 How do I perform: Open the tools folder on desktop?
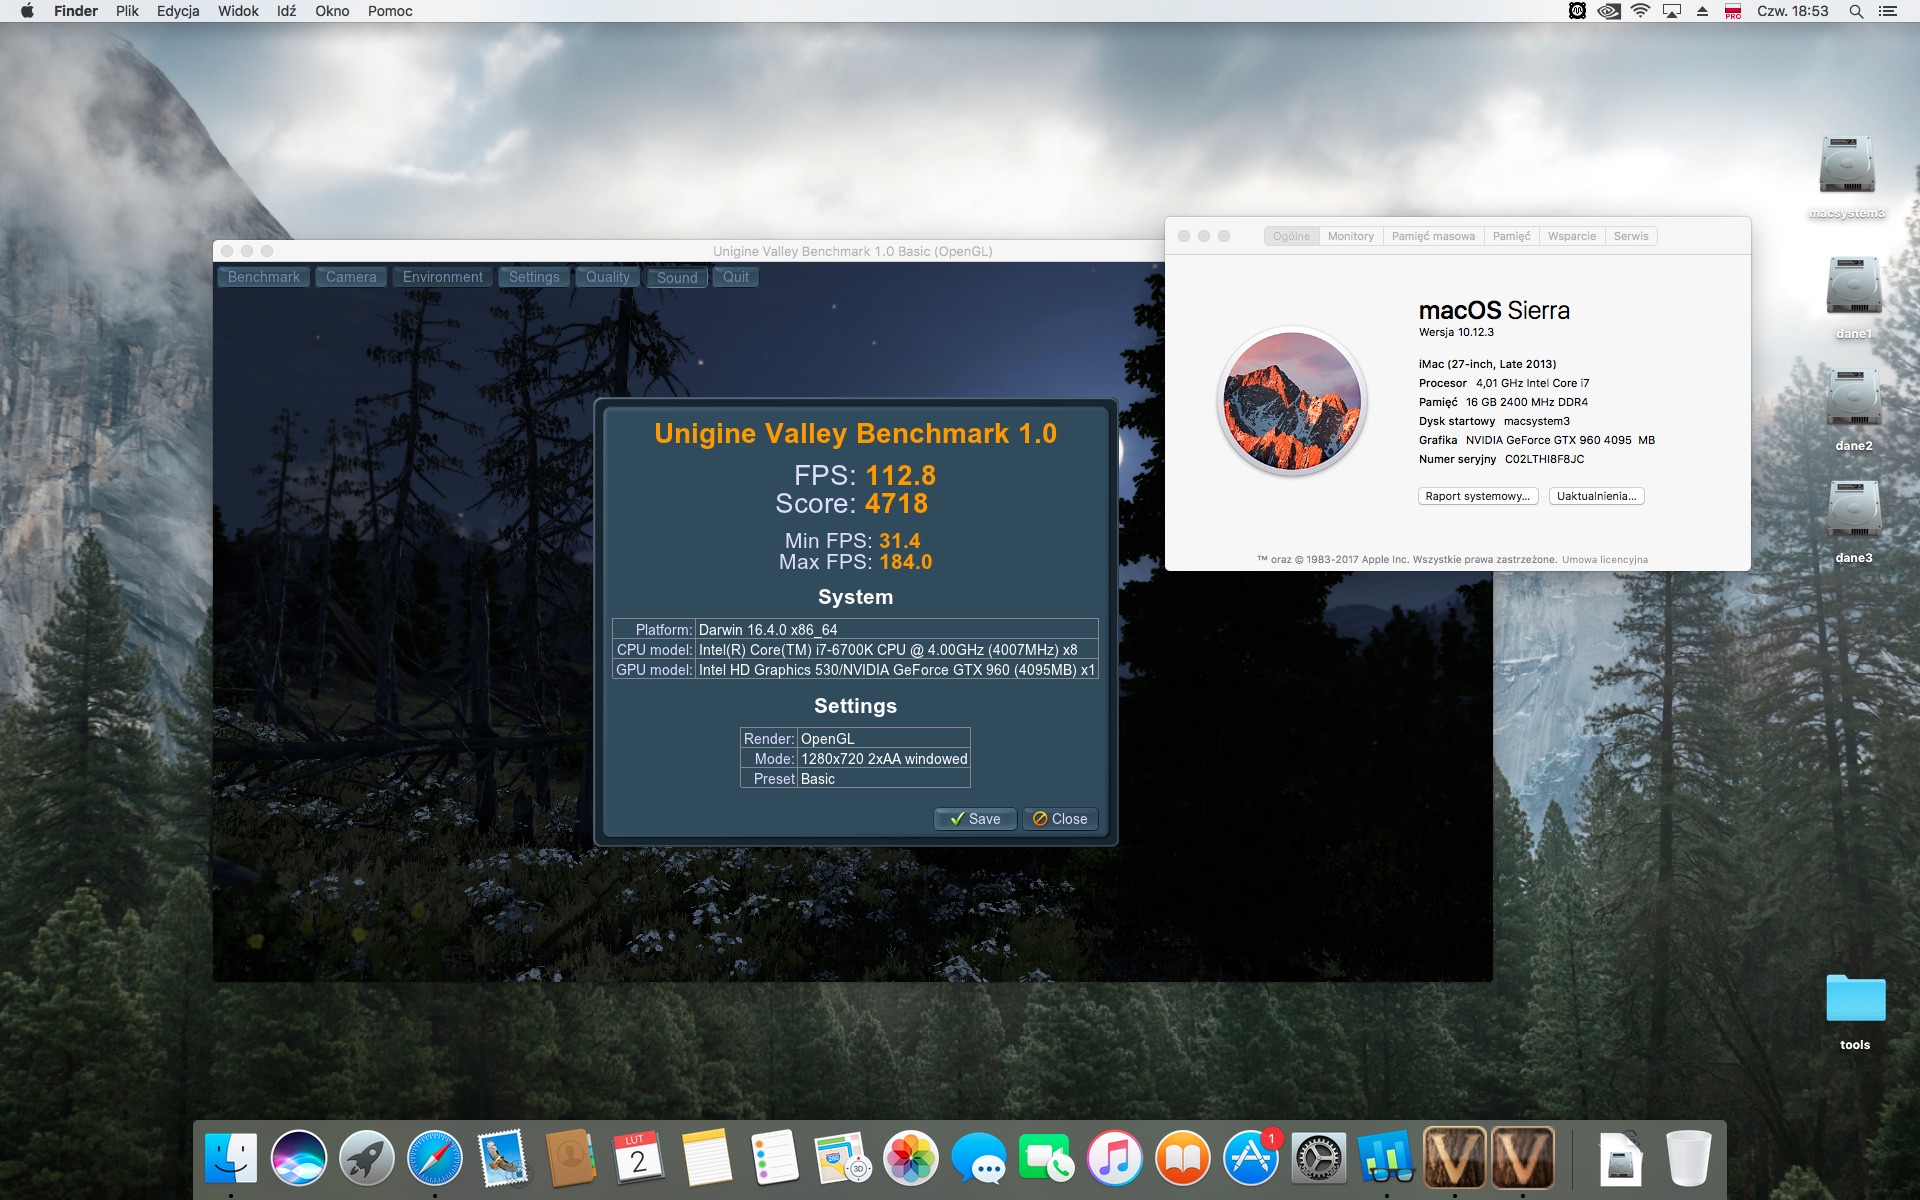click(1855, 1010)
